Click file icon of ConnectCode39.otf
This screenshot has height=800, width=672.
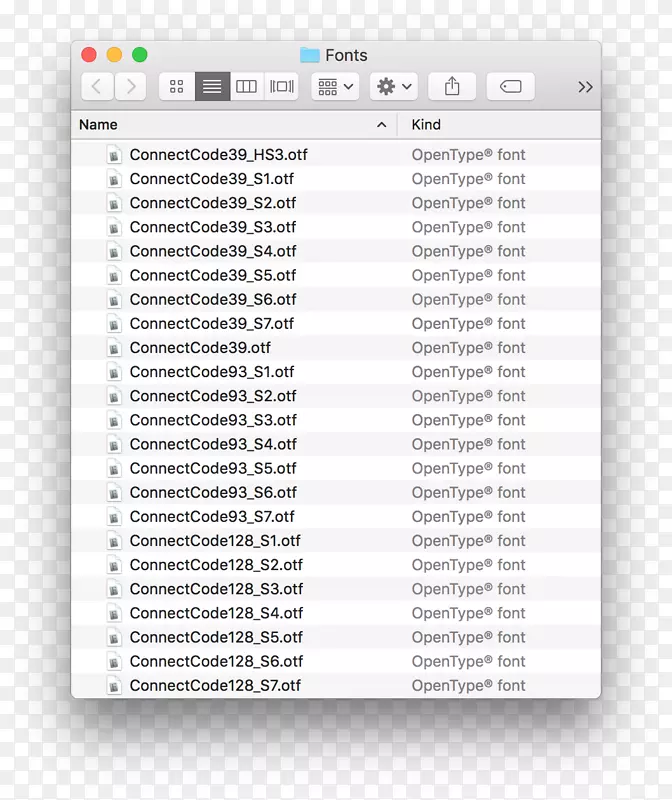[114, 347]
